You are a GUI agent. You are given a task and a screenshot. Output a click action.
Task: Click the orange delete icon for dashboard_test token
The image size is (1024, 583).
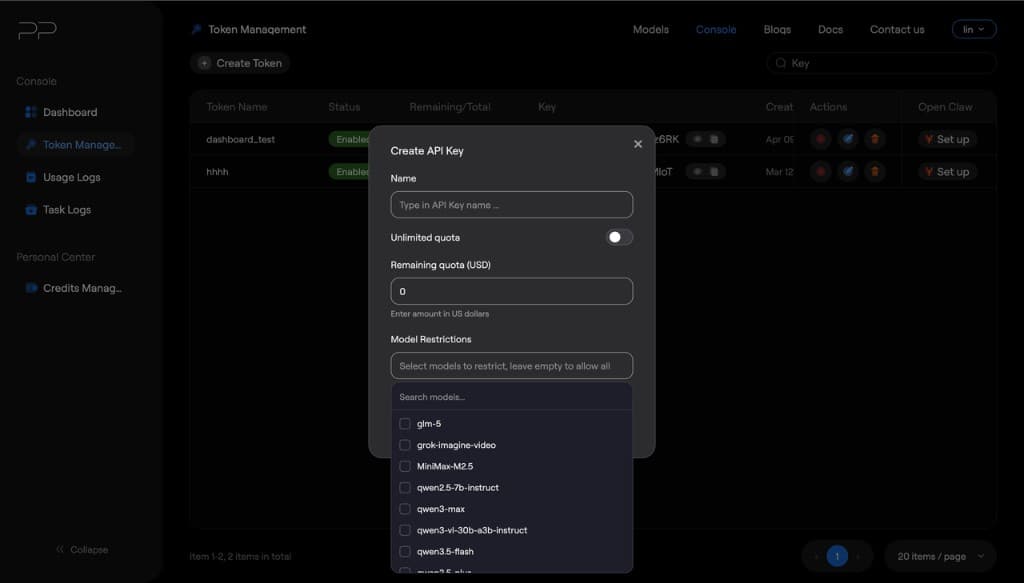click(x=874, y=139)
